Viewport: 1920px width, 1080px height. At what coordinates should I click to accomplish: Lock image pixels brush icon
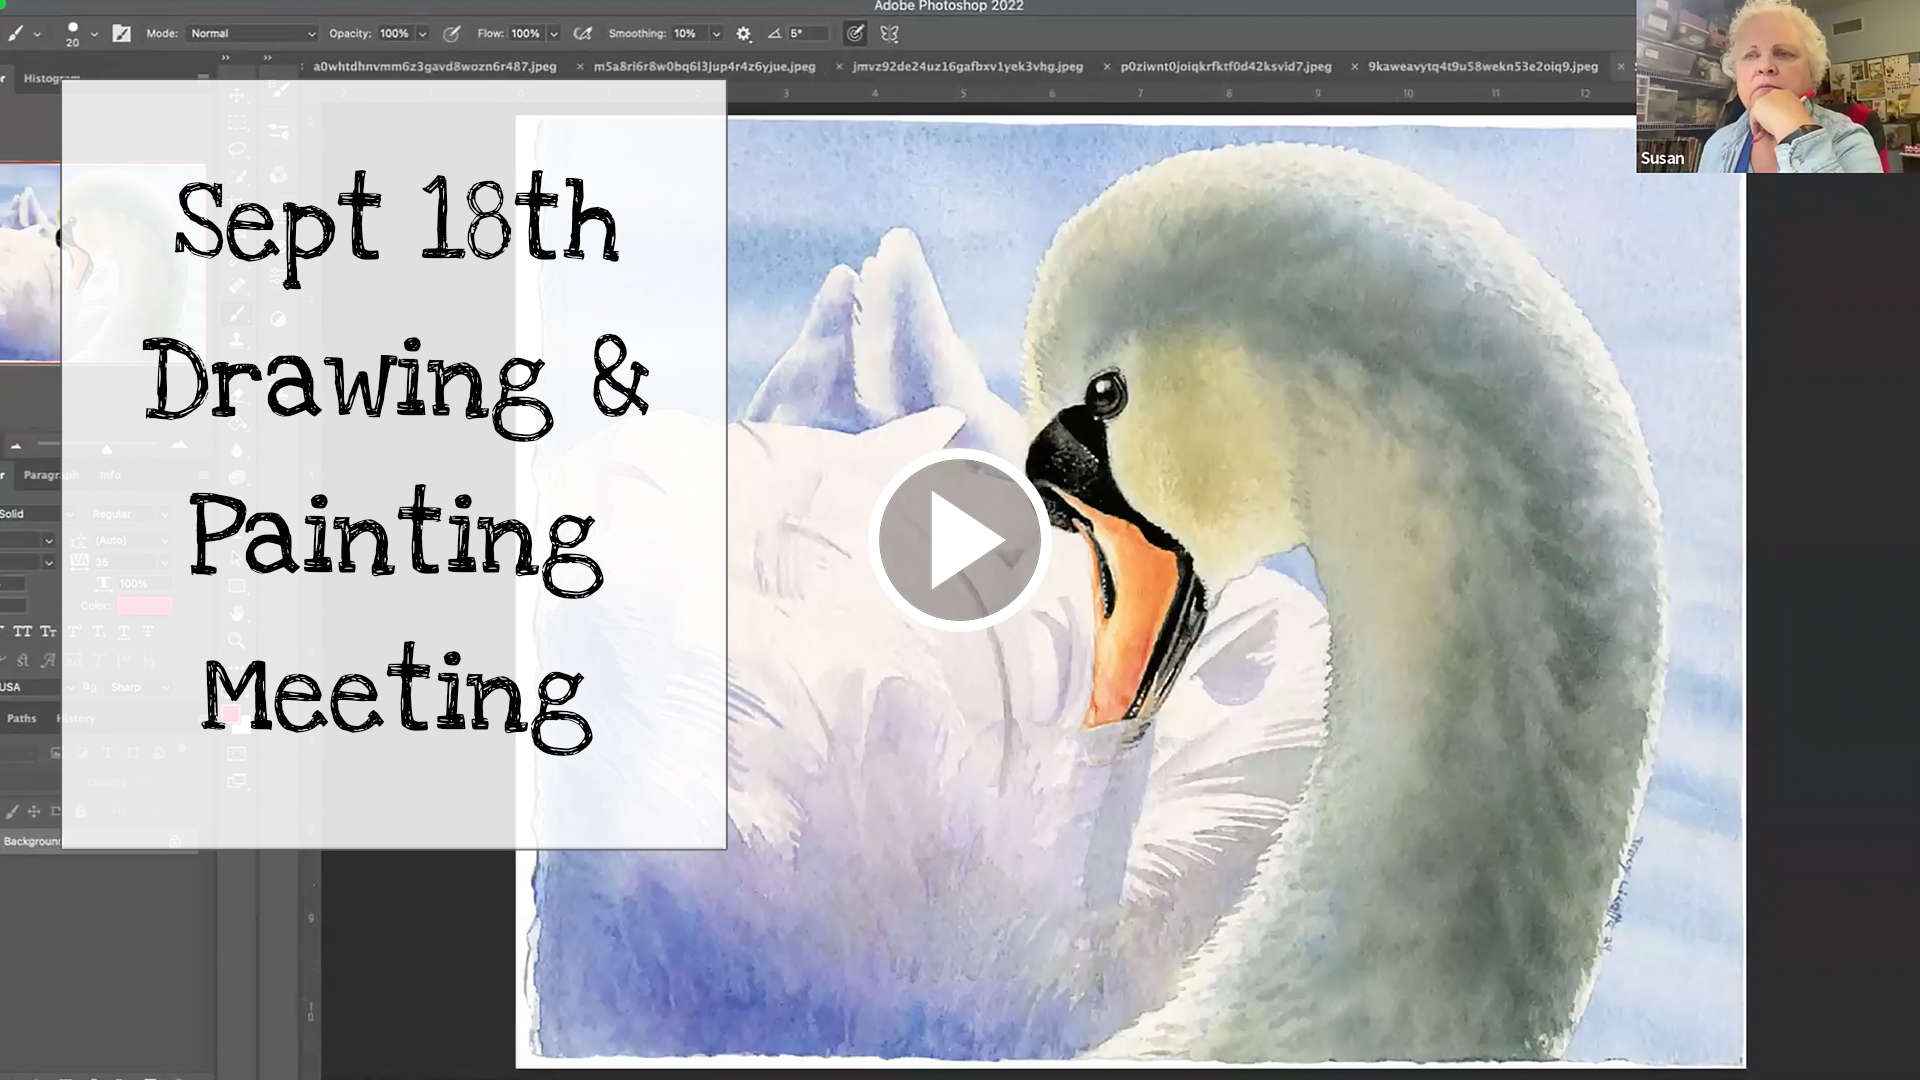(x=12, y=811)
